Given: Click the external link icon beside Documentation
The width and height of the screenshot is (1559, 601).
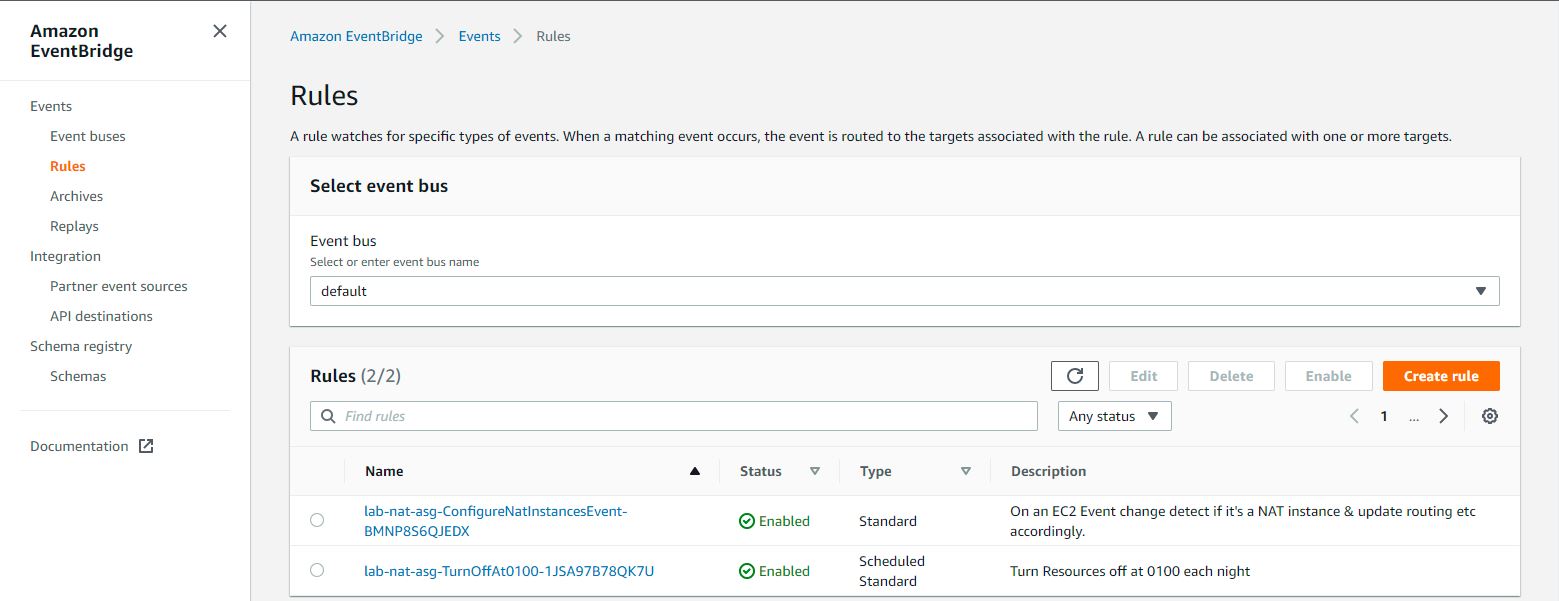Looking at the screenshot, I should (146, 446).
